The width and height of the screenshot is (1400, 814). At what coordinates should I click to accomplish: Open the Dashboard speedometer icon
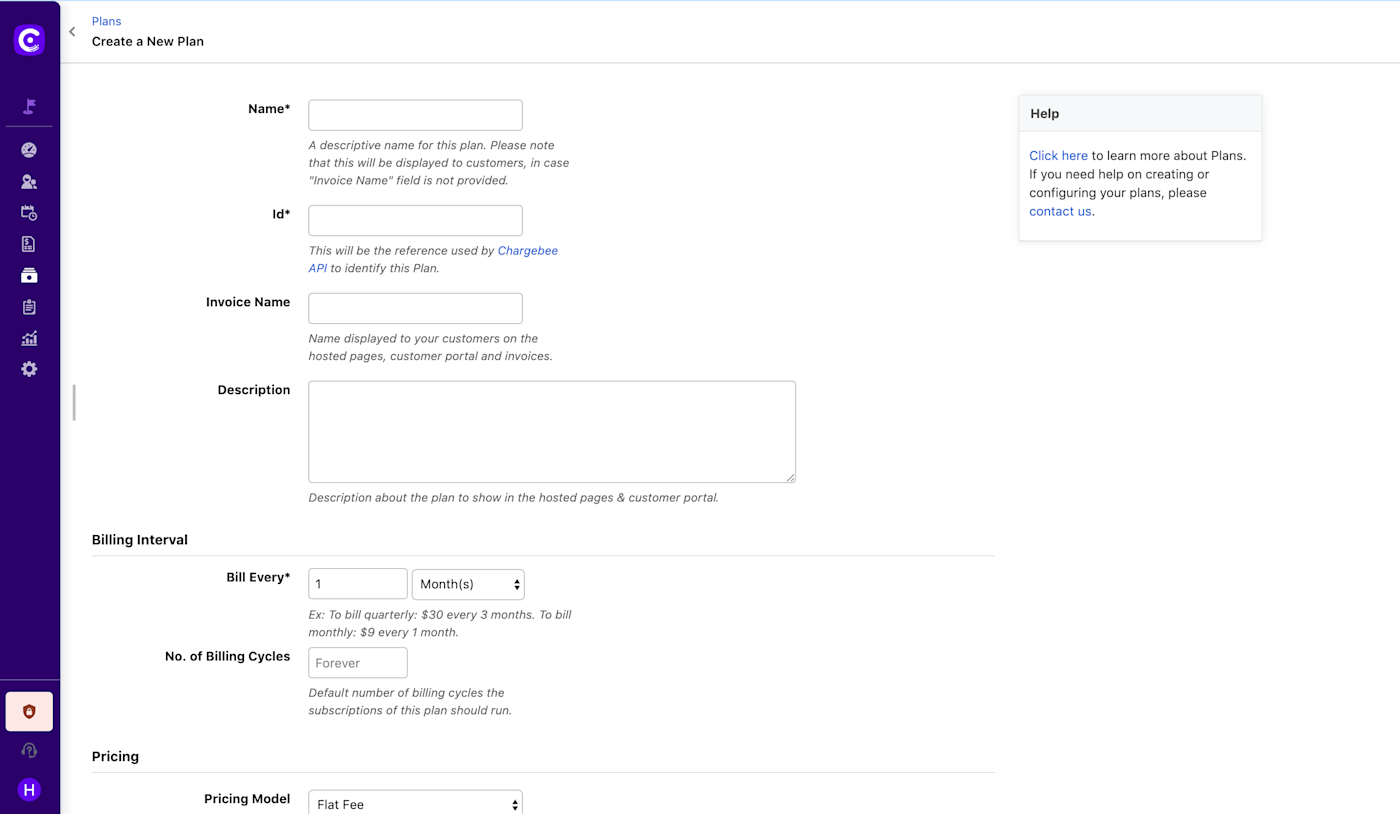coord(29,149)
